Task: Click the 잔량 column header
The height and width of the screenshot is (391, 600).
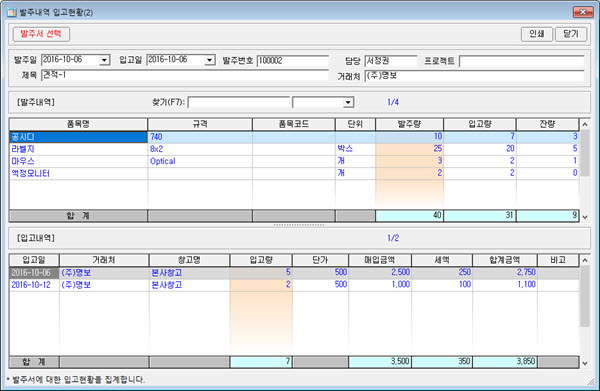Action: (x=547, y=124)
